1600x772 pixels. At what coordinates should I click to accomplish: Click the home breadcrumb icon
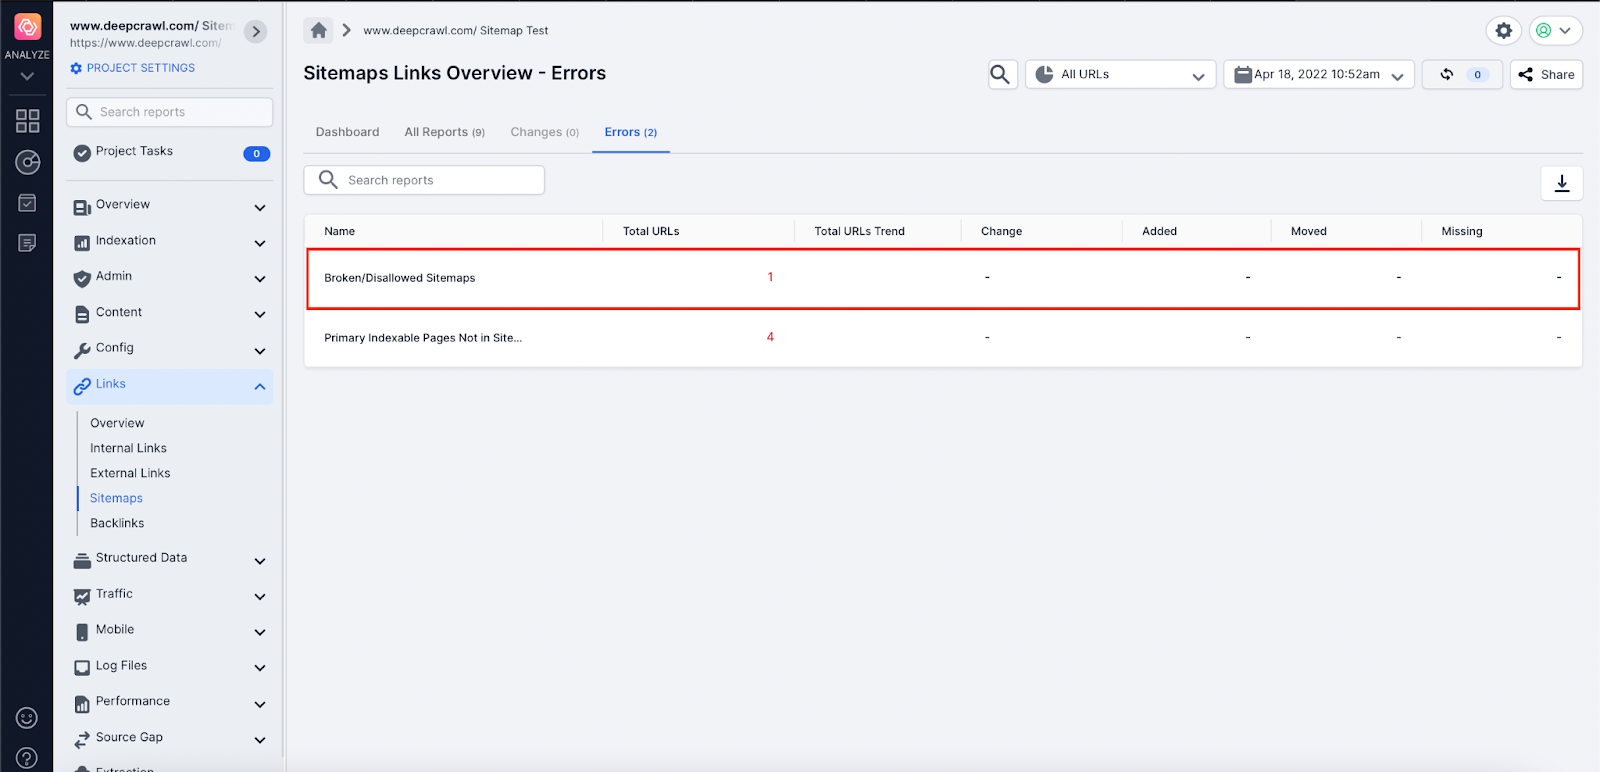tap(318, 30)
